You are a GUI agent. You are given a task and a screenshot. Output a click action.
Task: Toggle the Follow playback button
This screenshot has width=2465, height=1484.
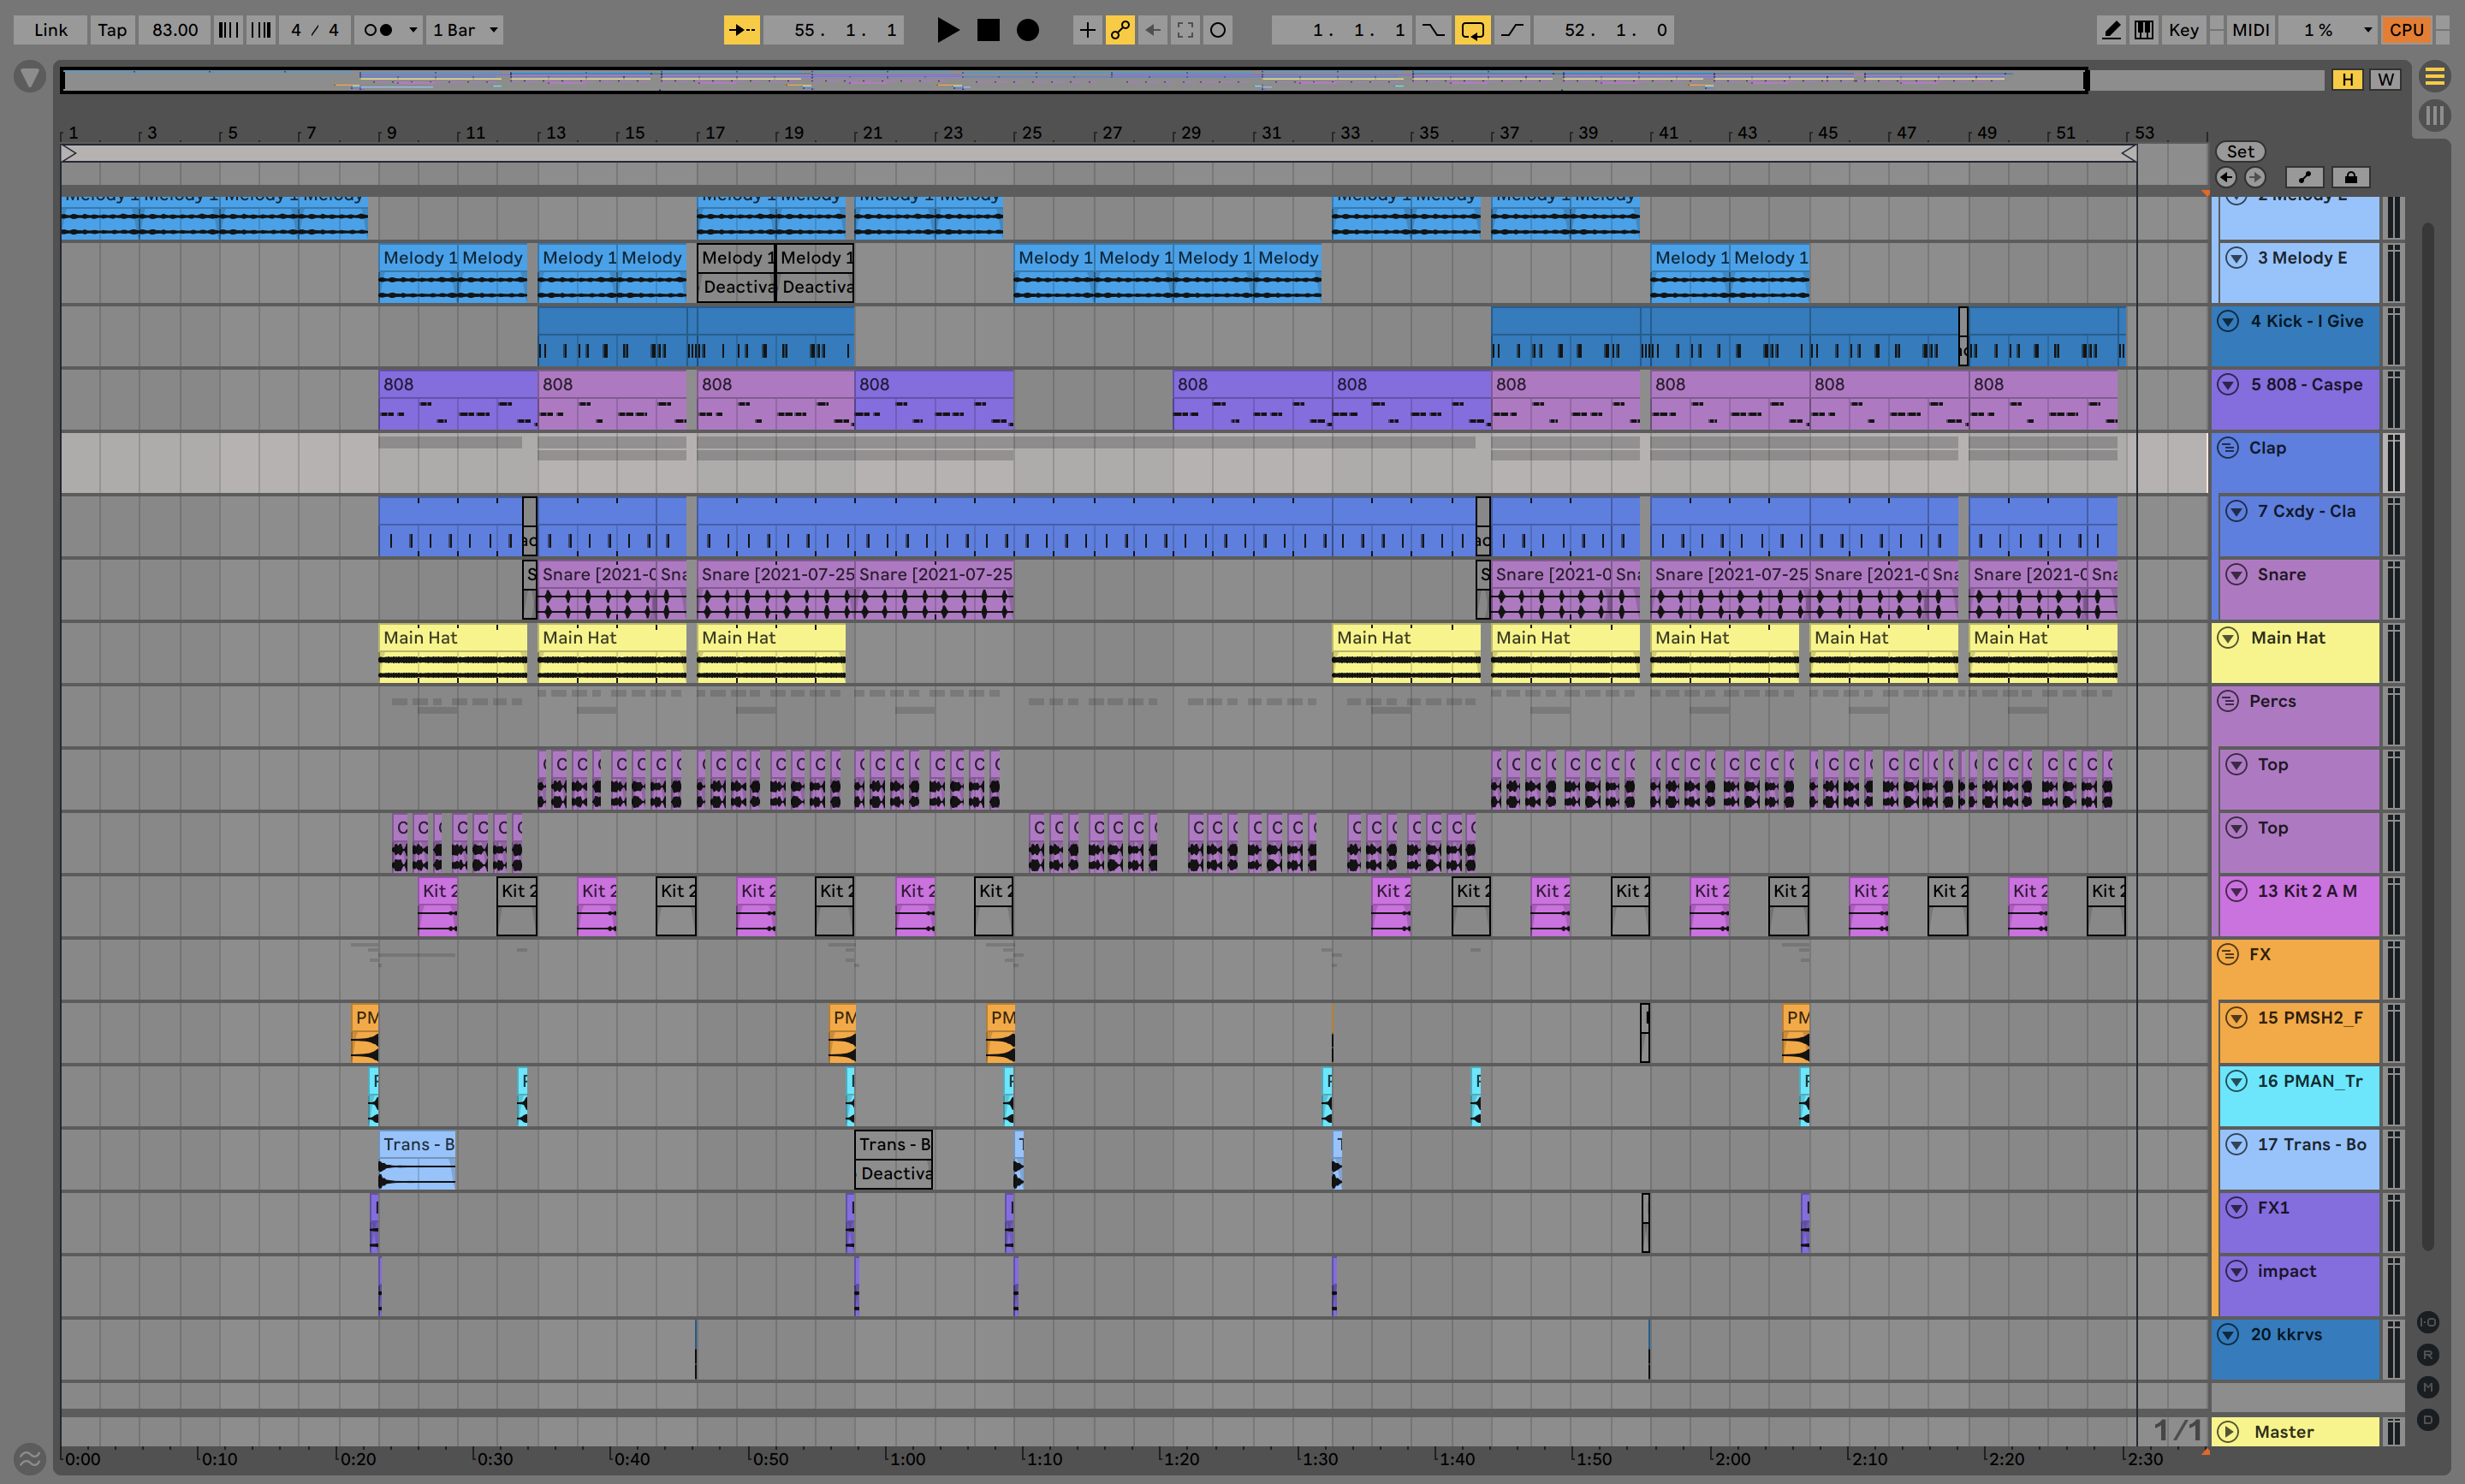pos(741,30)
